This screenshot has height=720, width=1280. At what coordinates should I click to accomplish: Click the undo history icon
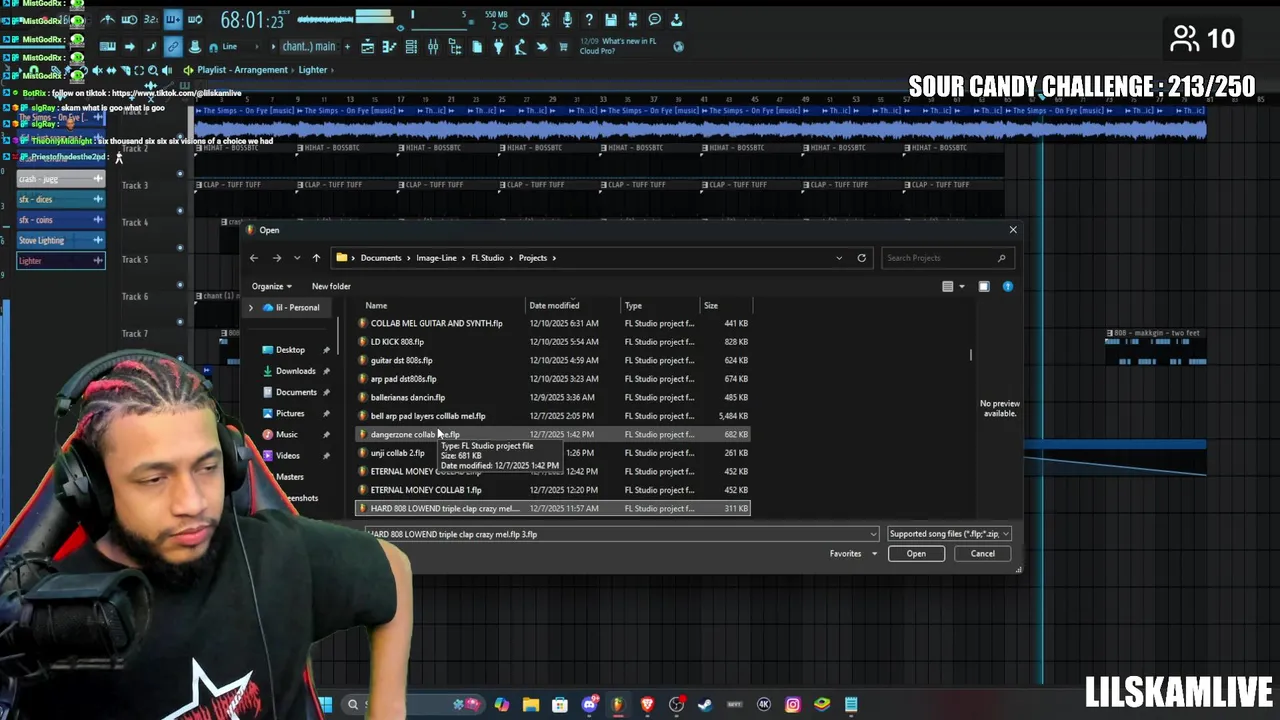coord(523,20)
